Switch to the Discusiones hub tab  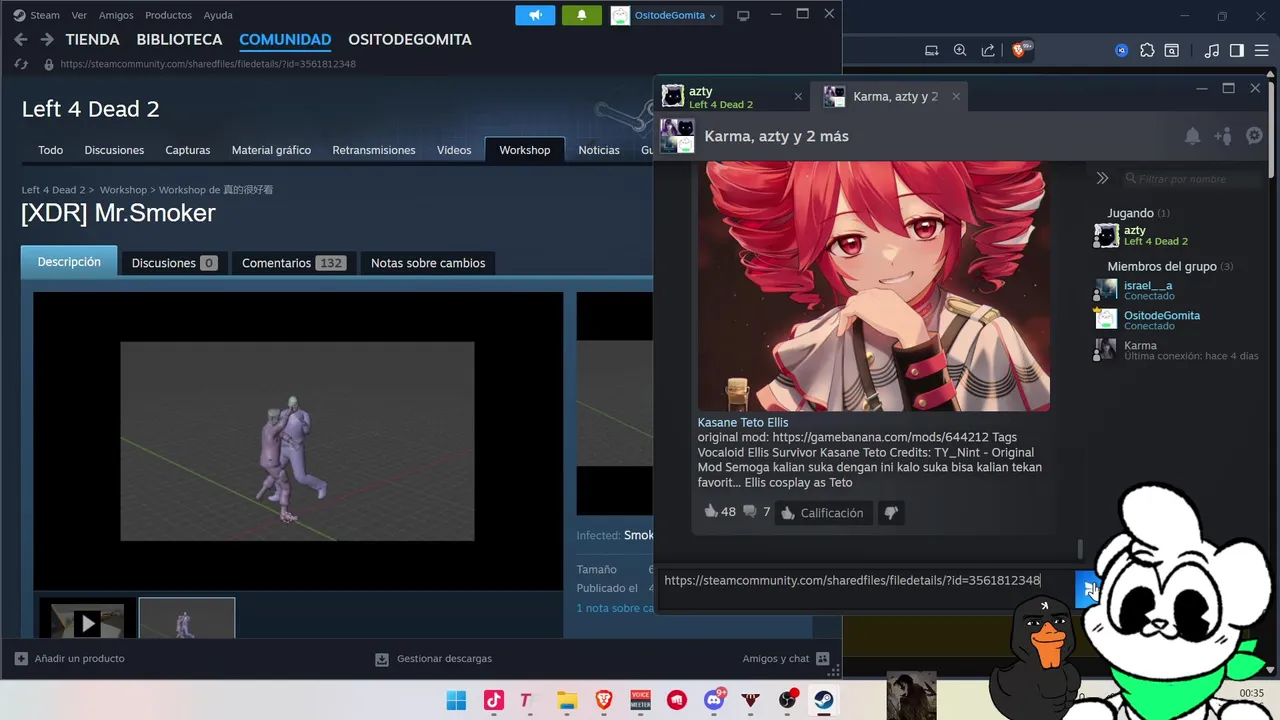pyautogui.click(x=114, y=150)
